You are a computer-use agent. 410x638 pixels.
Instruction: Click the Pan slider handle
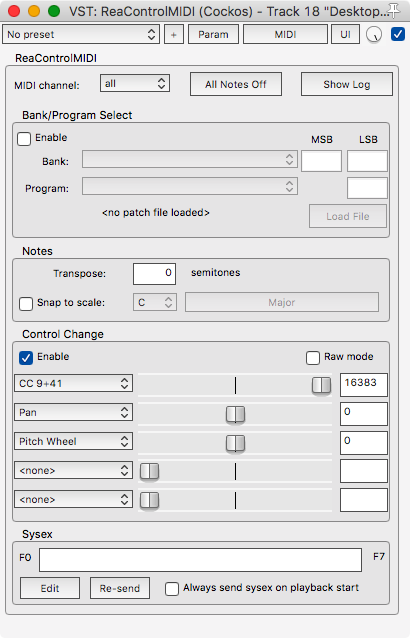(235, 415)
